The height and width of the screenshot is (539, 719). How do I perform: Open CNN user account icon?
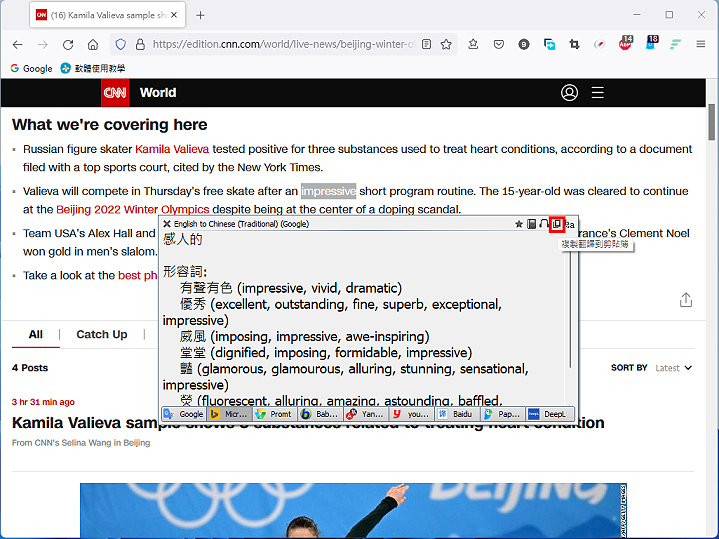point(570,93)
